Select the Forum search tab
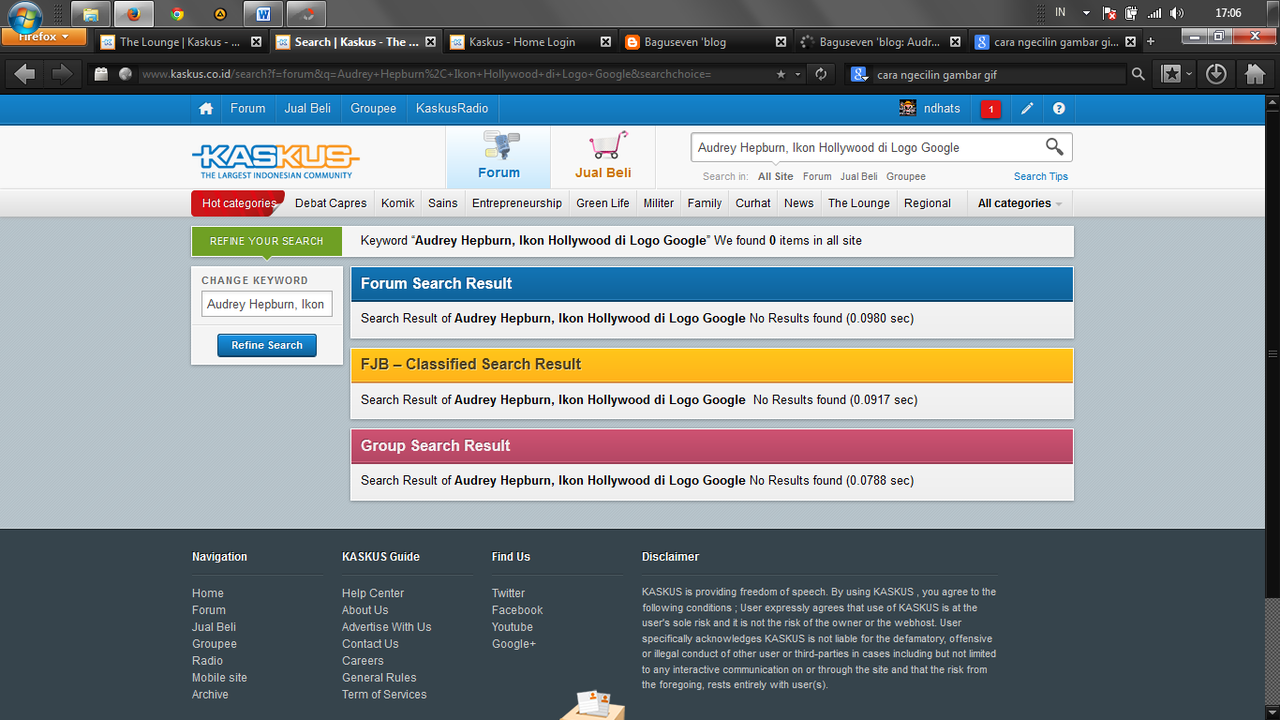The width and height of the screenshot is (1280, 720). pos(498,157)
